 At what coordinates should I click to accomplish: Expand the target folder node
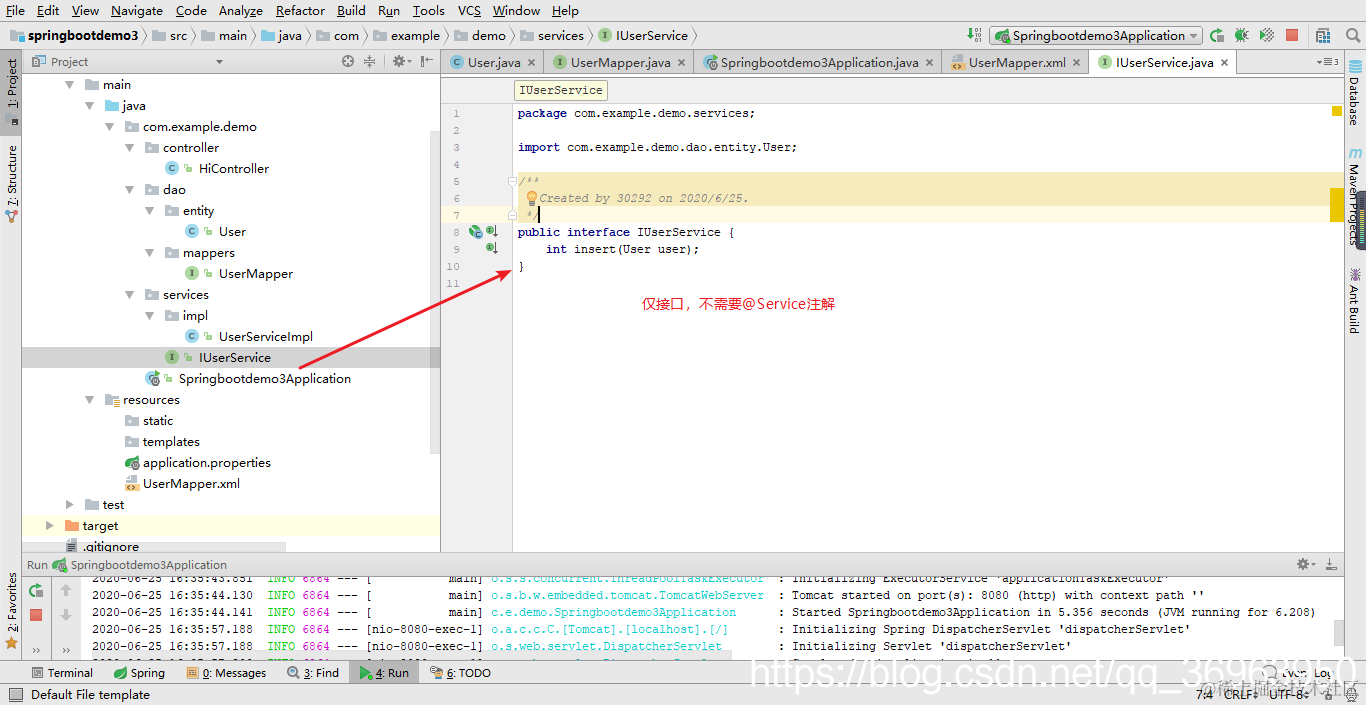pyautogui.click(x=50, y=526)
